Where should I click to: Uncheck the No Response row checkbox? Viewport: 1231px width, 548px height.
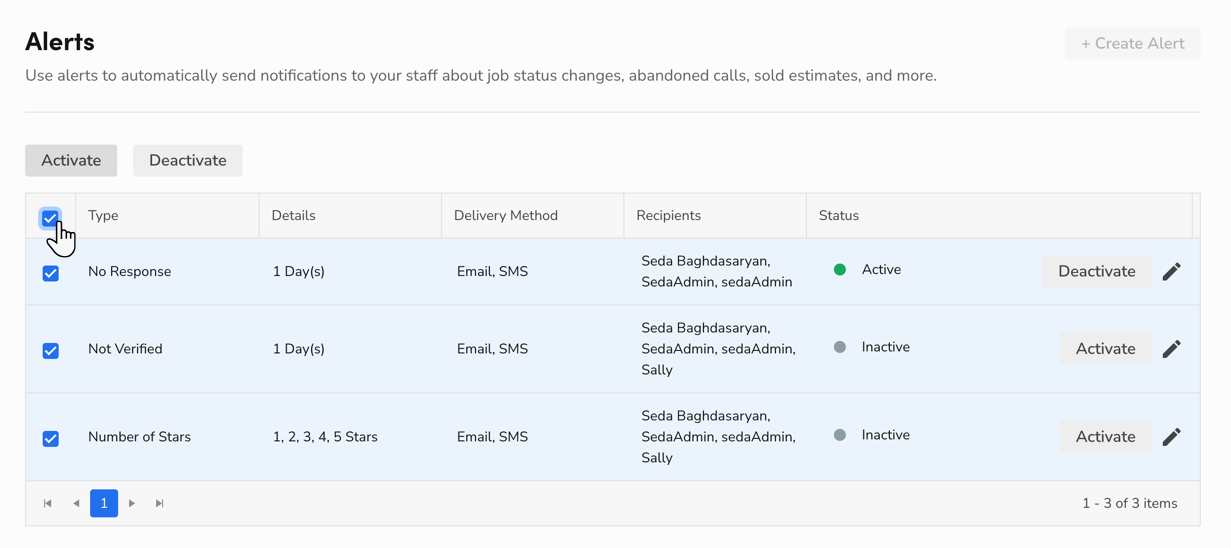click(x=51, y=273)
